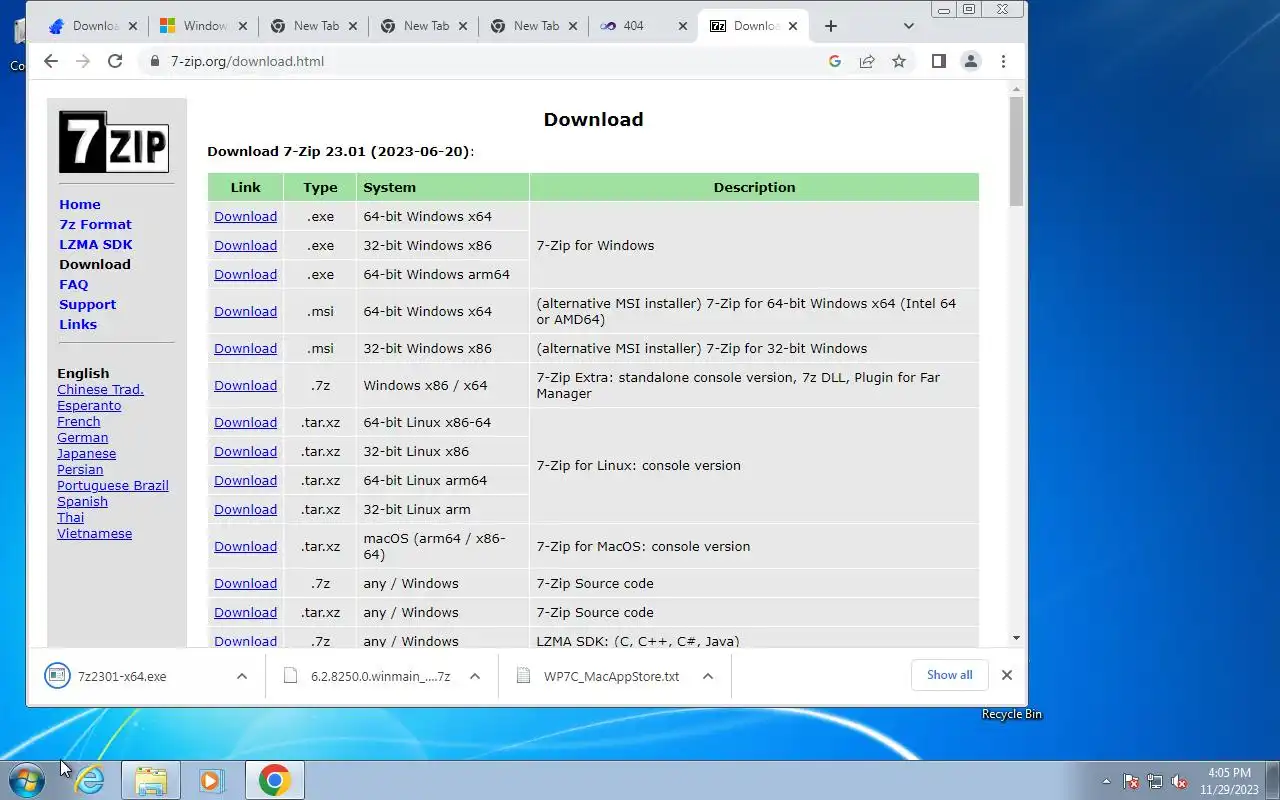
Task: Download 64-bit Windows x64 .msi installer
Action: tap(245, 311)
